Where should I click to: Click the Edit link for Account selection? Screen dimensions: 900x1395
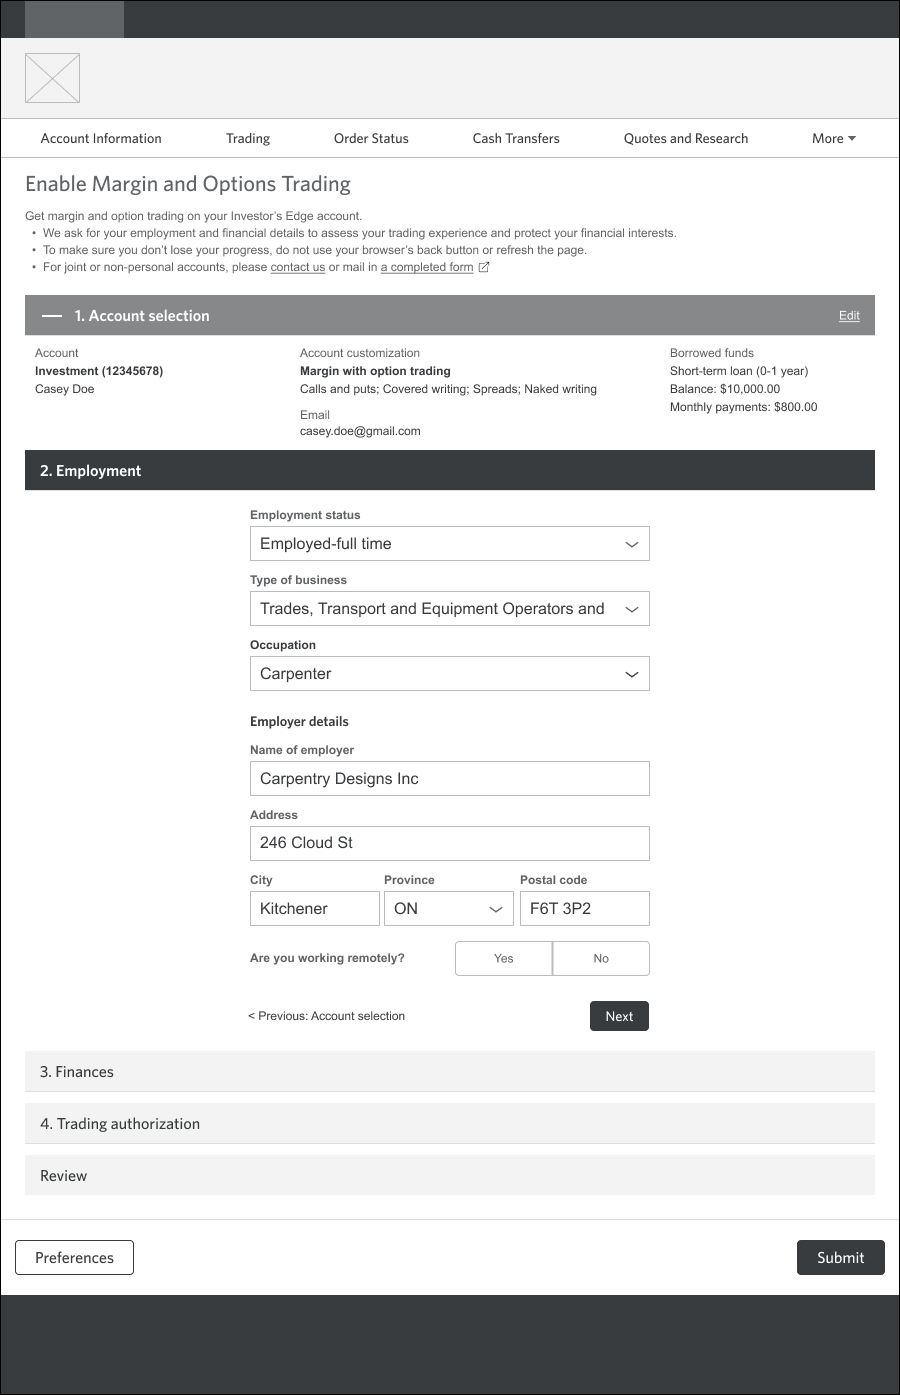click(849, 315)
